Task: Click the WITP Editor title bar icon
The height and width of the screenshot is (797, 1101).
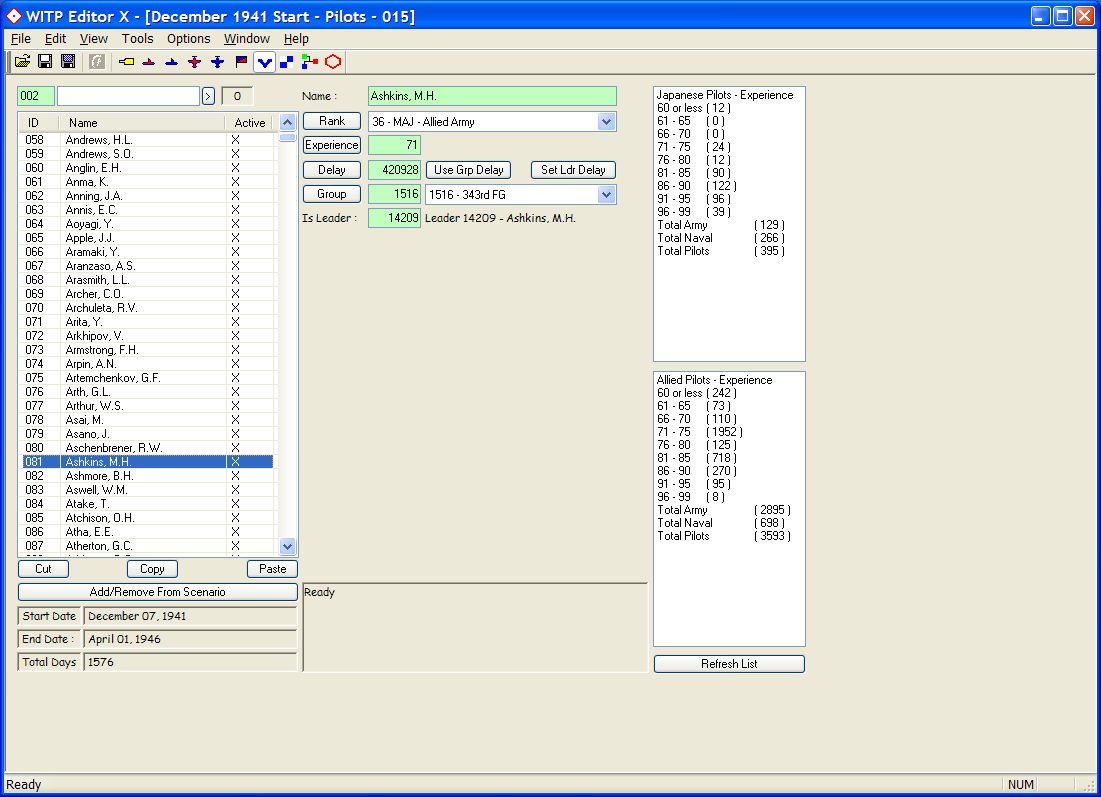Action: coord(13,15)
